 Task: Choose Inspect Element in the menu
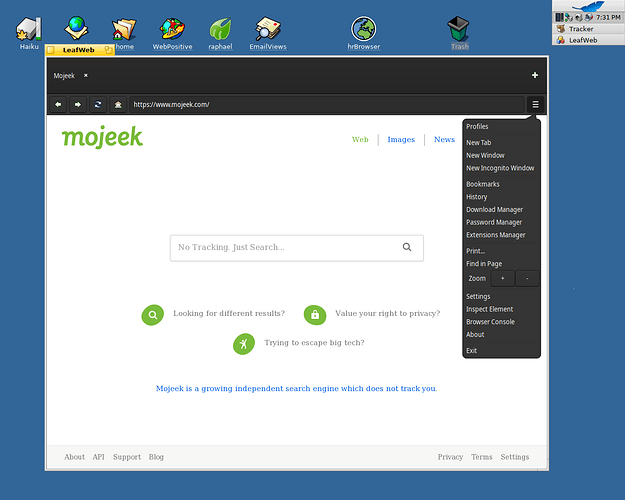501,309
